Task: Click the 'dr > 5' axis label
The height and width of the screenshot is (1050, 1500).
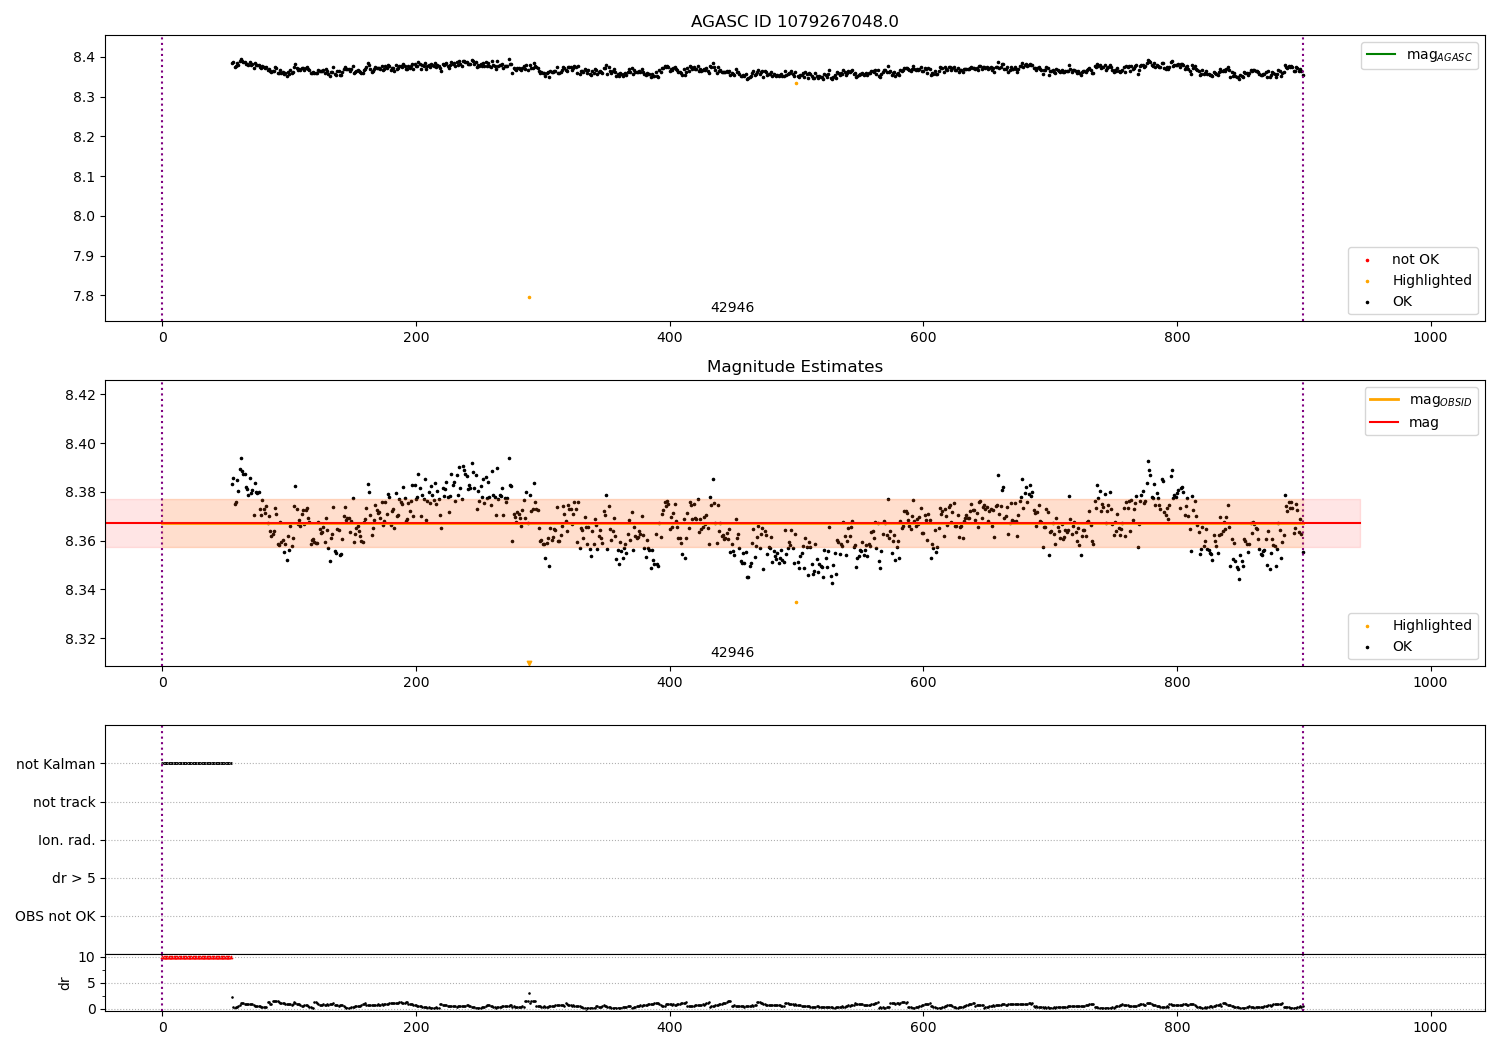Action: [74, 879]
